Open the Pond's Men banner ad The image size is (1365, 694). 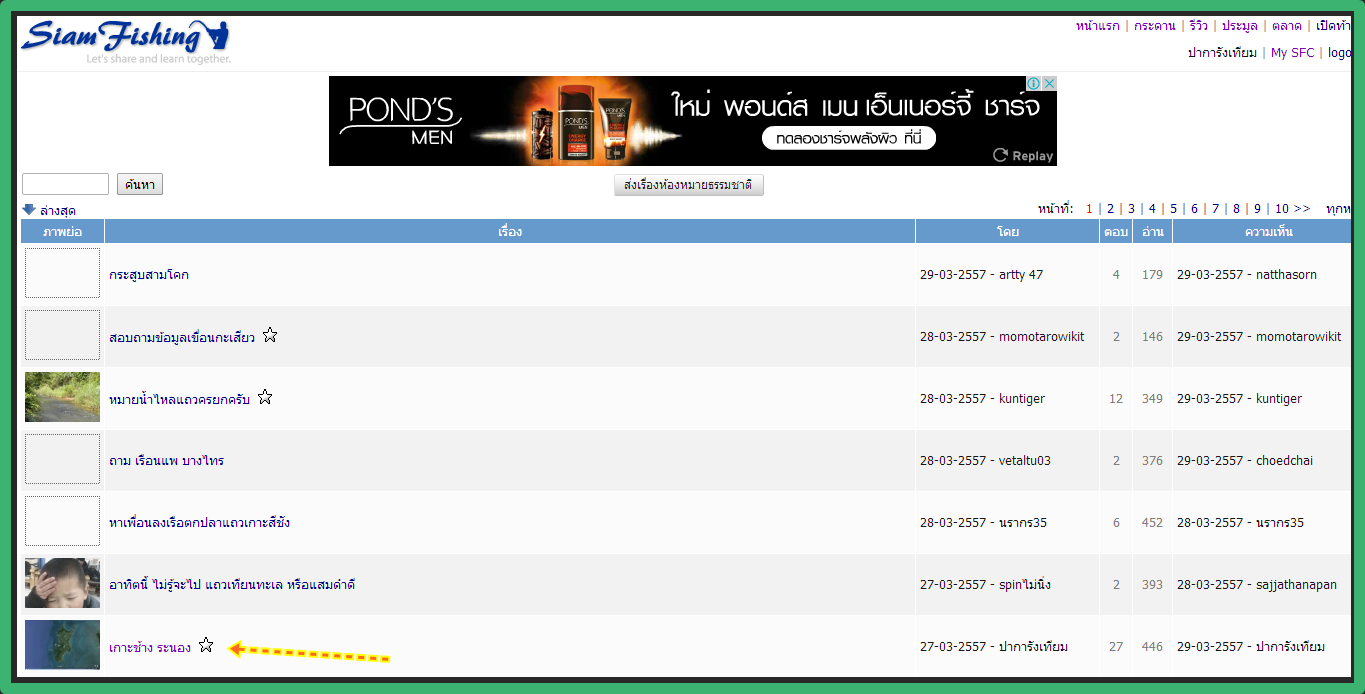click(692, 121)
